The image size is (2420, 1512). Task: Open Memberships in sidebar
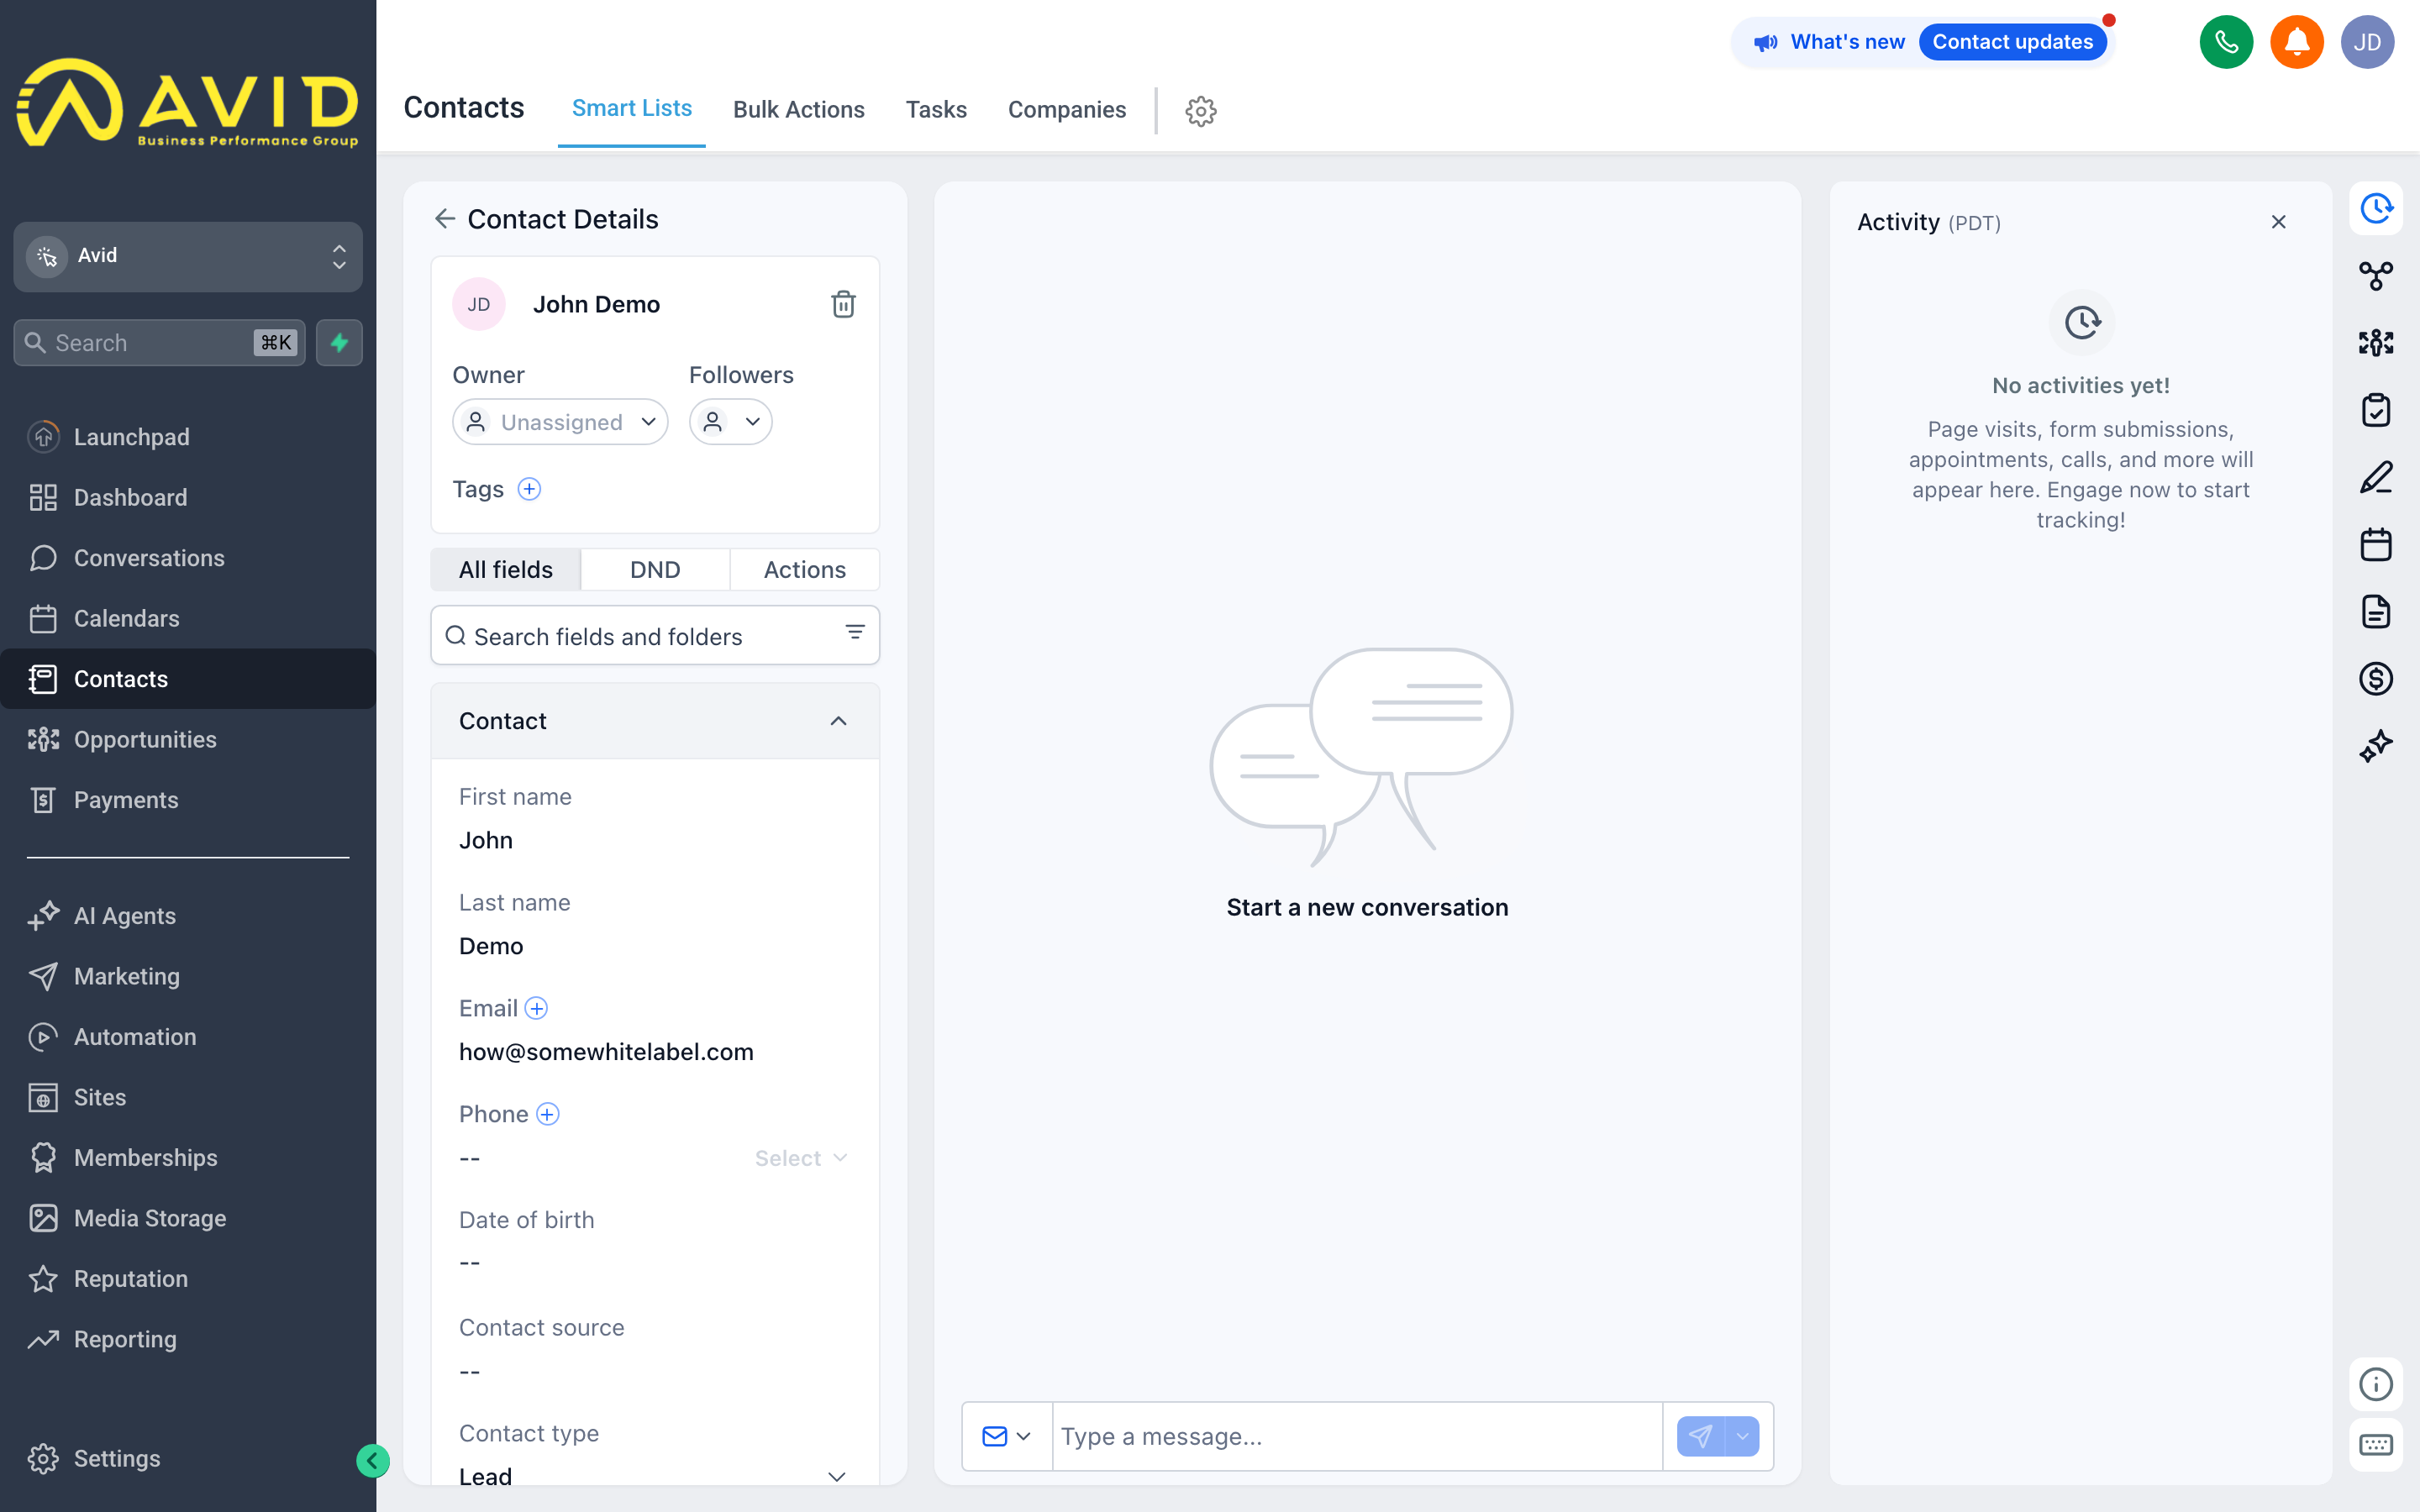coord(188,1158)
